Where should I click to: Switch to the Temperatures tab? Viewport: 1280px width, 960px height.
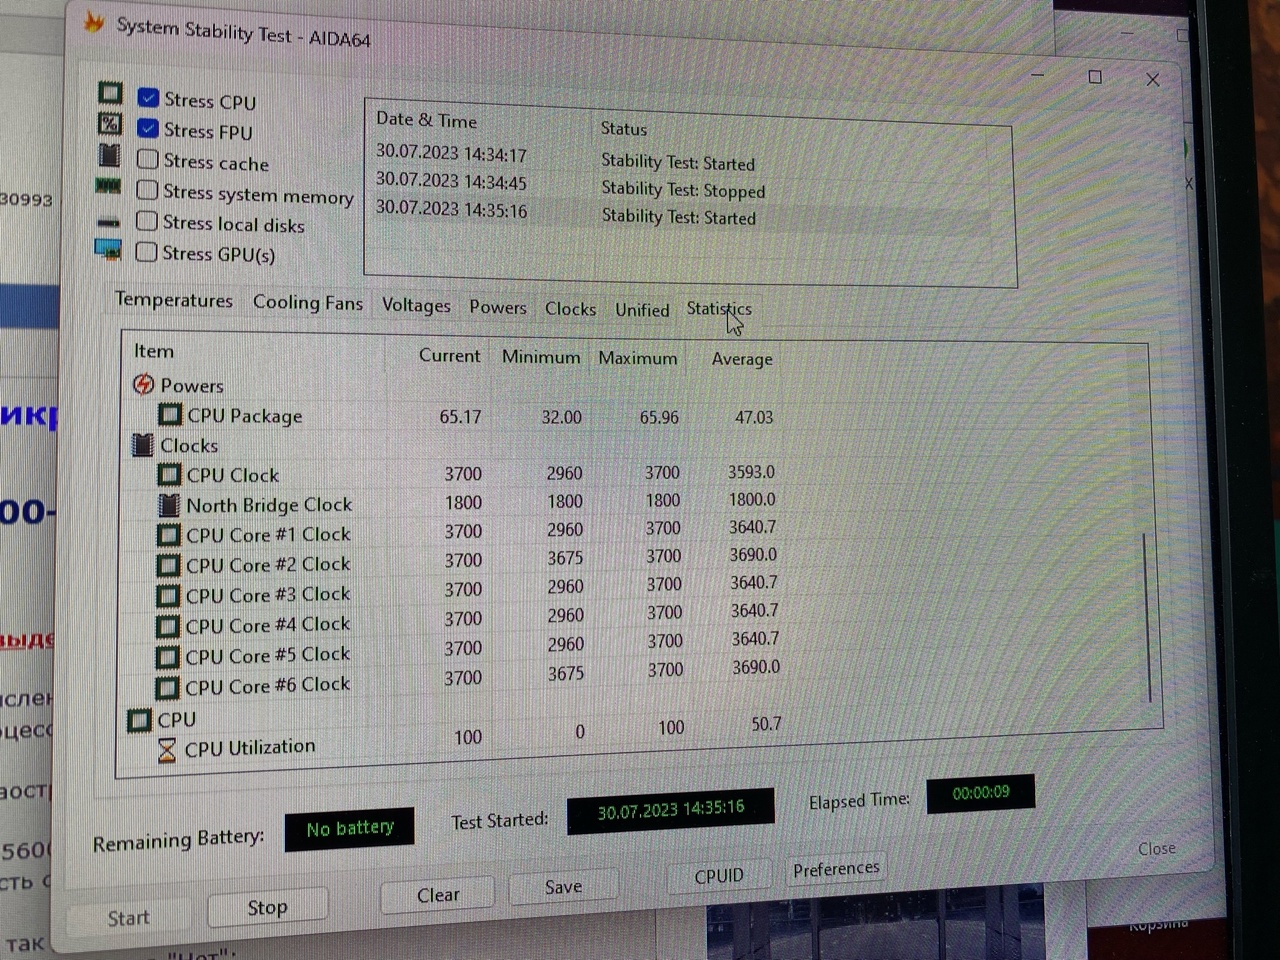(x=174, y=300)
